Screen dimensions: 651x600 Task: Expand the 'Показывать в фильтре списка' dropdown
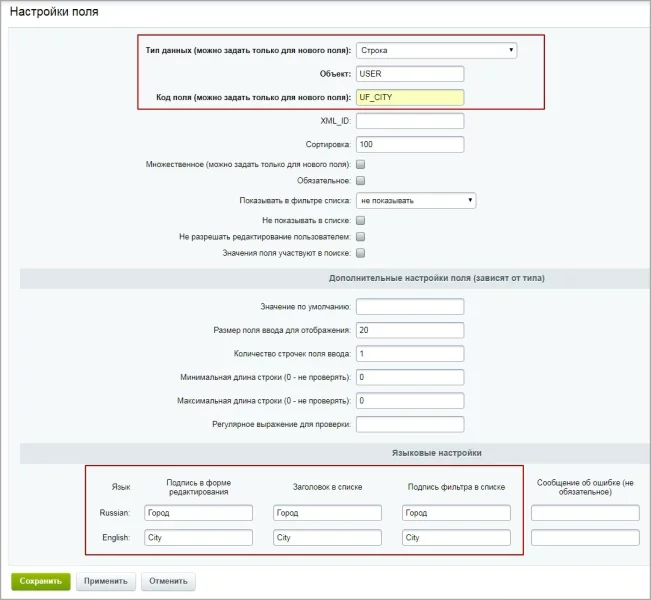coord(415,201)
